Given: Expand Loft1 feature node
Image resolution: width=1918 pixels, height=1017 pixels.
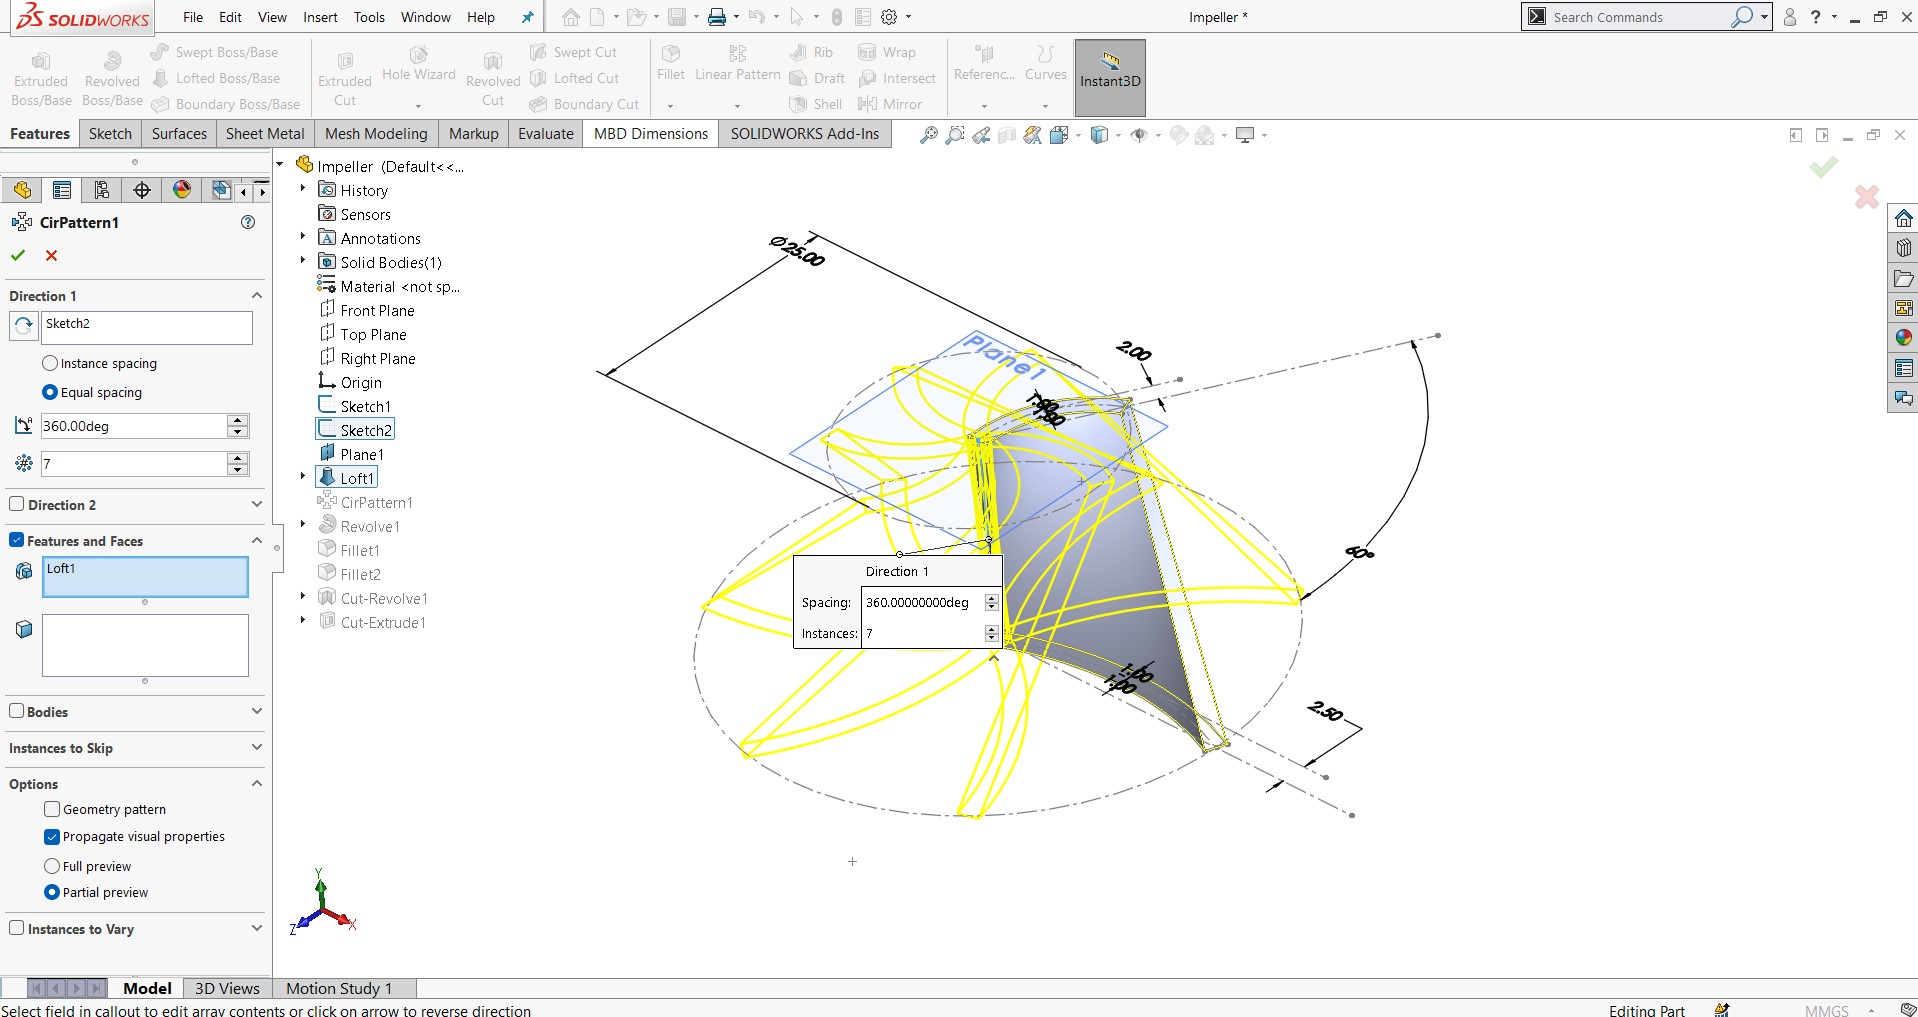Looking at the screenshot, I should pyautogui.click(x=303, y=476).
